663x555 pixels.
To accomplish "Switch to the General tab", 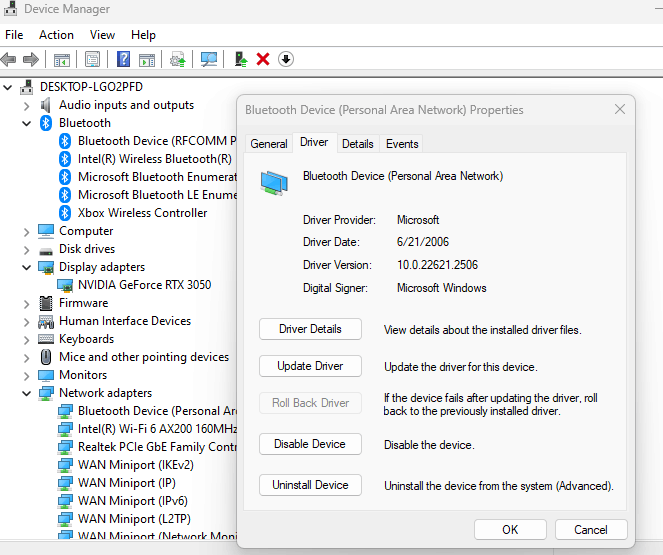I will tap(269, 144).
